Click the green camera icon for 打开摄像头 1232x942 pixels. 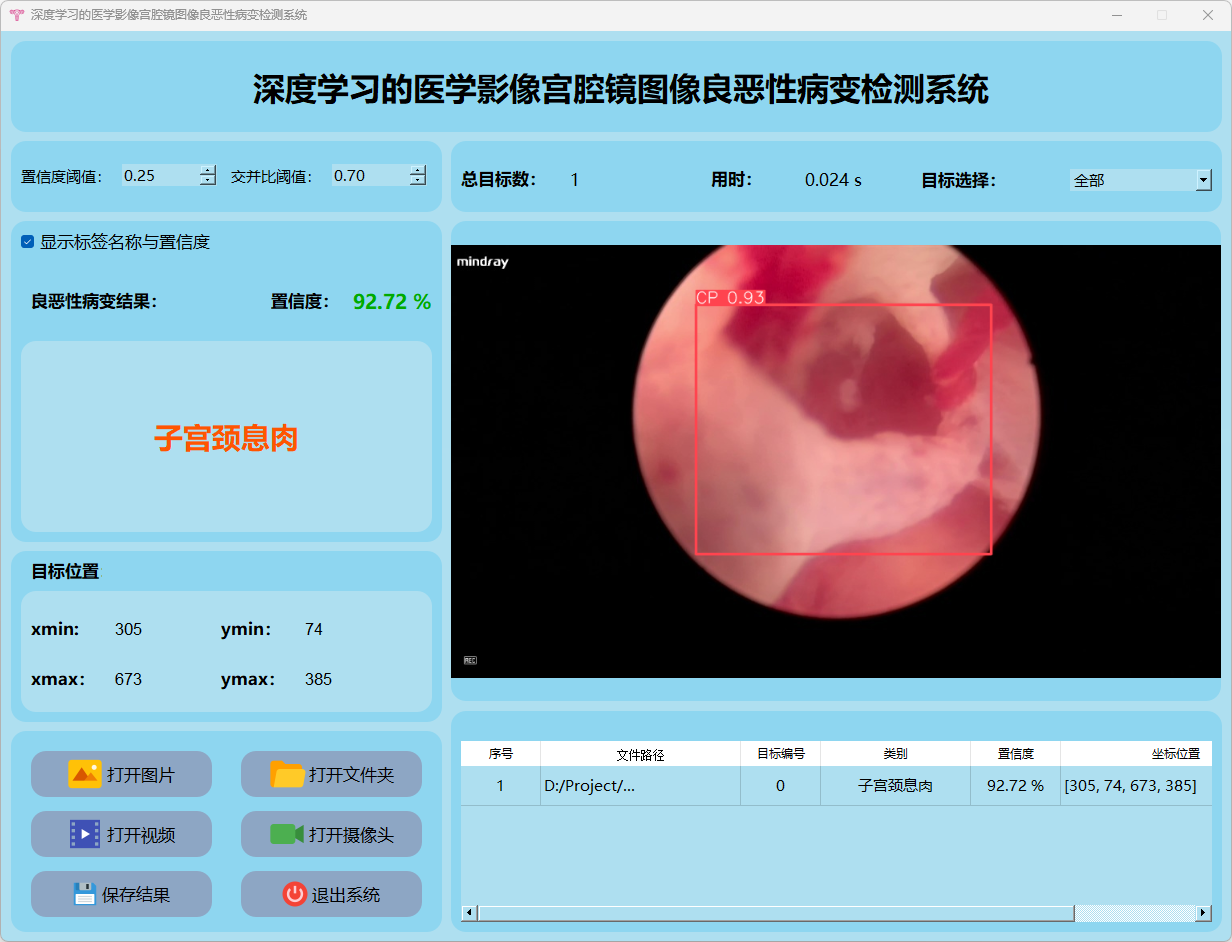[x=286, y=834]
